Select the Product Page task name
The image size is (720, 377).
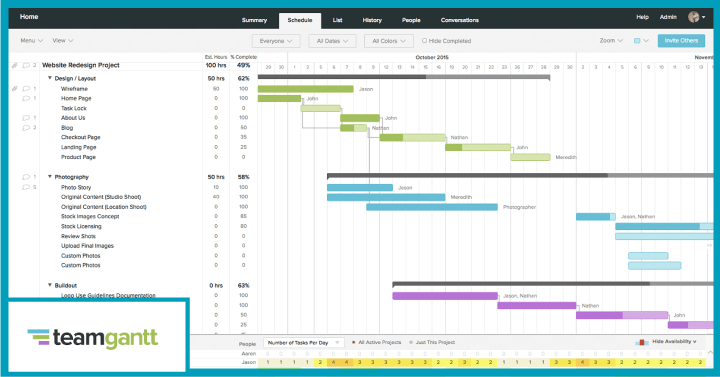pos(78,157)
